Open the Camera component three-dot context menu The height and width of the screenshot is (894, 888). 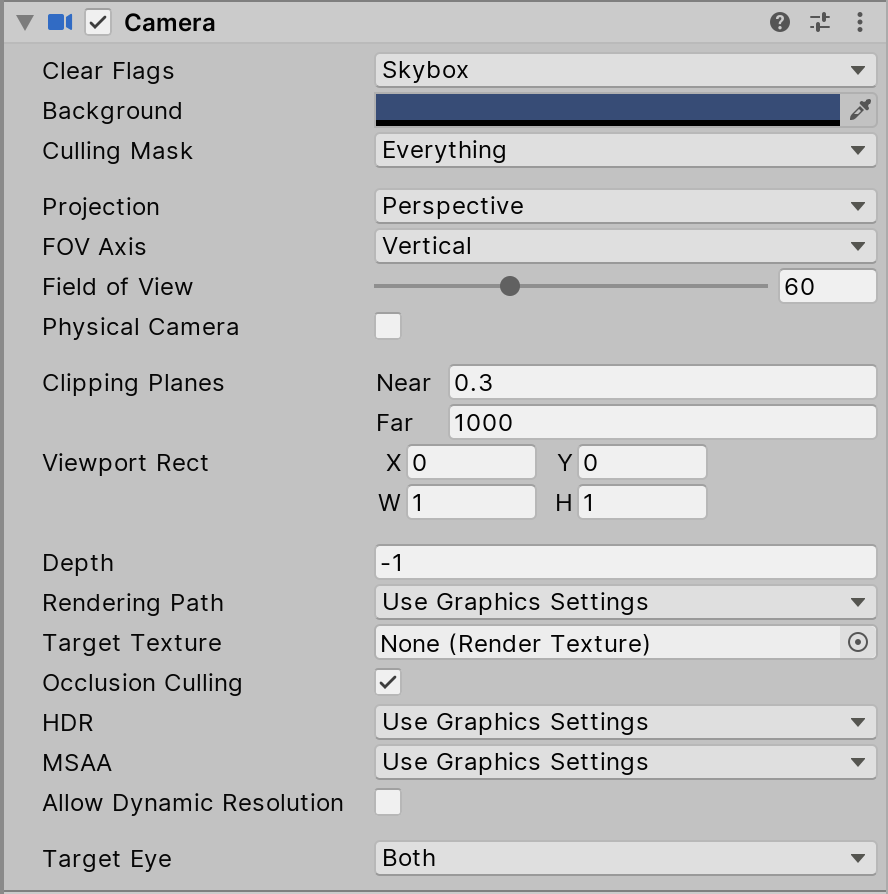point(860,22)
